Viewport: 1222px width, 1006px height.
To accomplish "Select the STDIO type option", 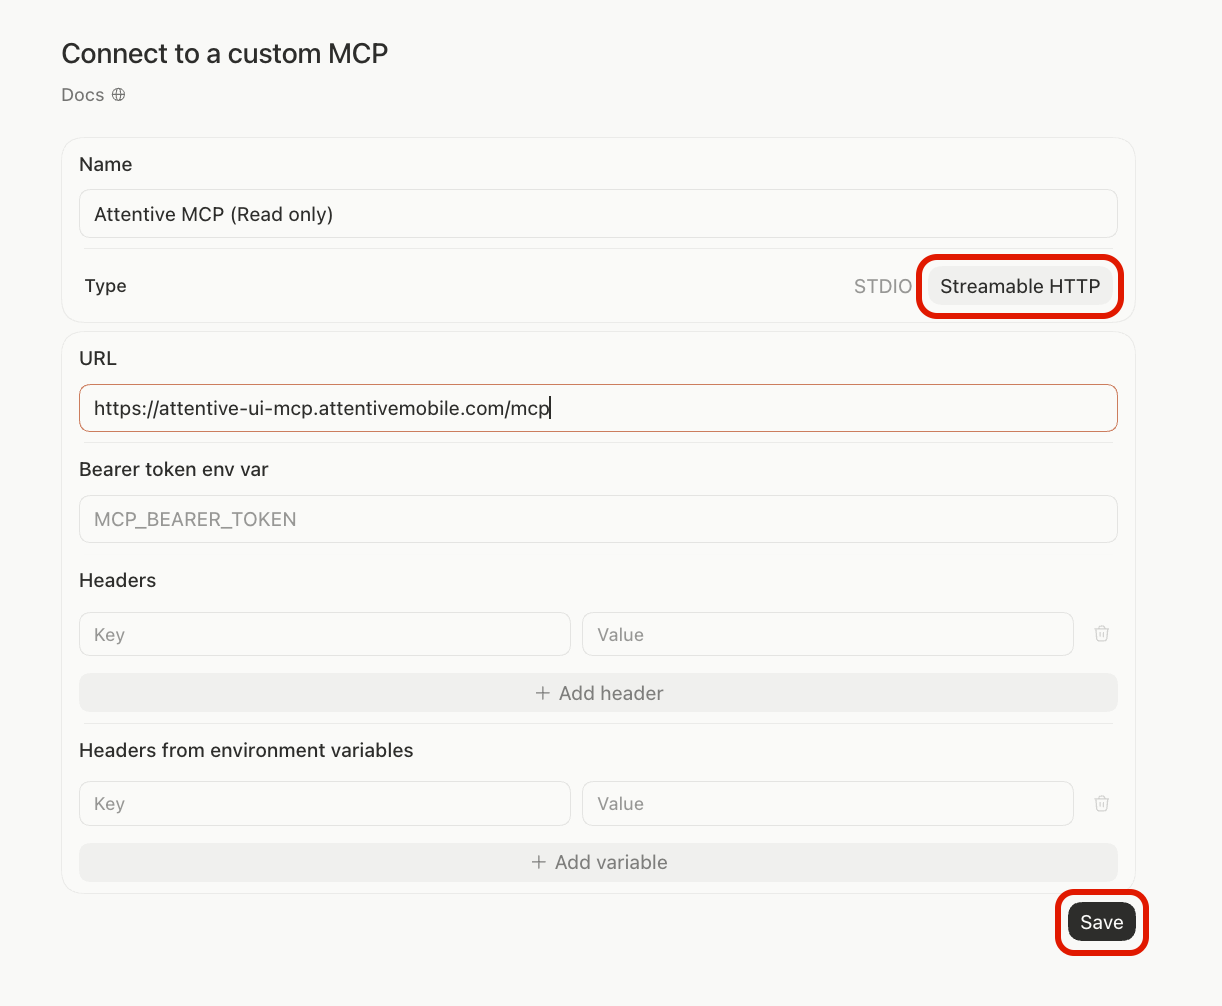I will [x=883, y=286].
